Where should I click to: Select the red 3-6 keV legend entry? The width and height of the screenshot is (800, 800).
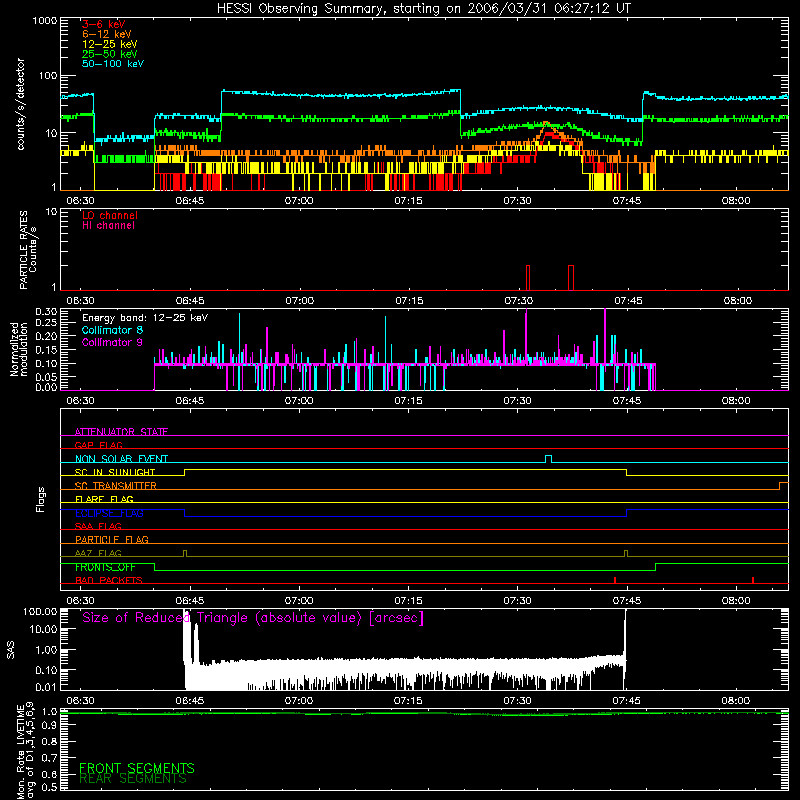(104, 24)
